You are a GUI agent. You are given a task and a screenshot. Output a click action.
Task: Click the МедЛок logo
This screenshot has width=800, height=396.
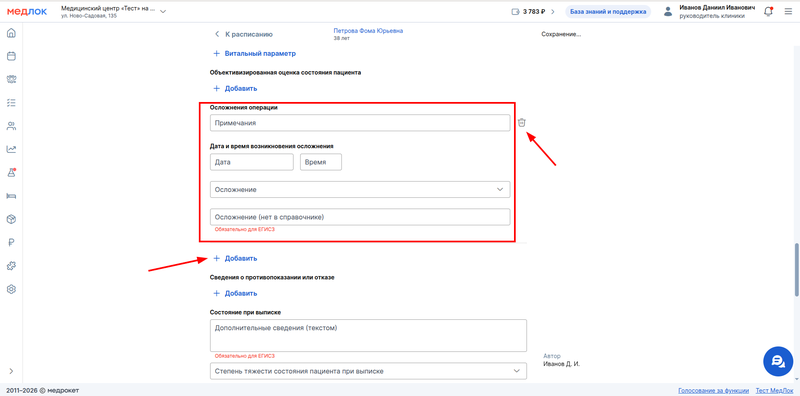click(27, 11)
